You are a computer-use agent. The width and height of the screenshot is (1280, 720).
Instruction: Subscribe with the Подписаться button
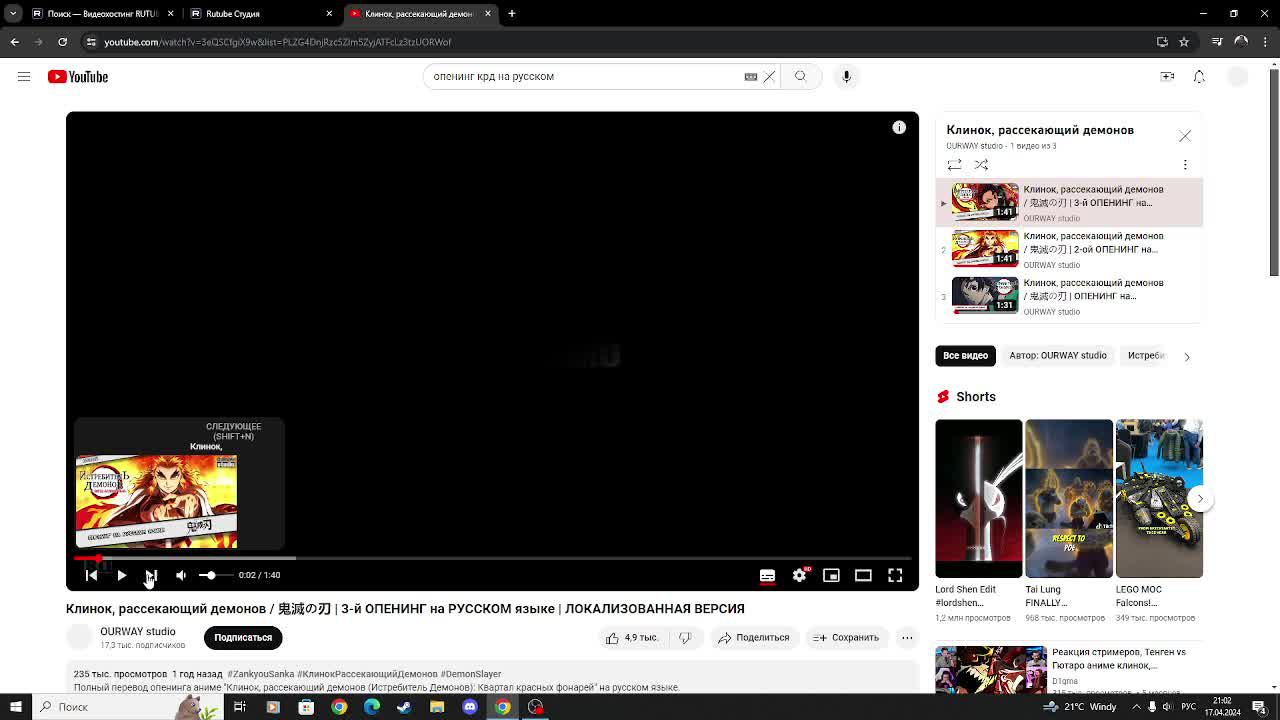pos(243,638)
